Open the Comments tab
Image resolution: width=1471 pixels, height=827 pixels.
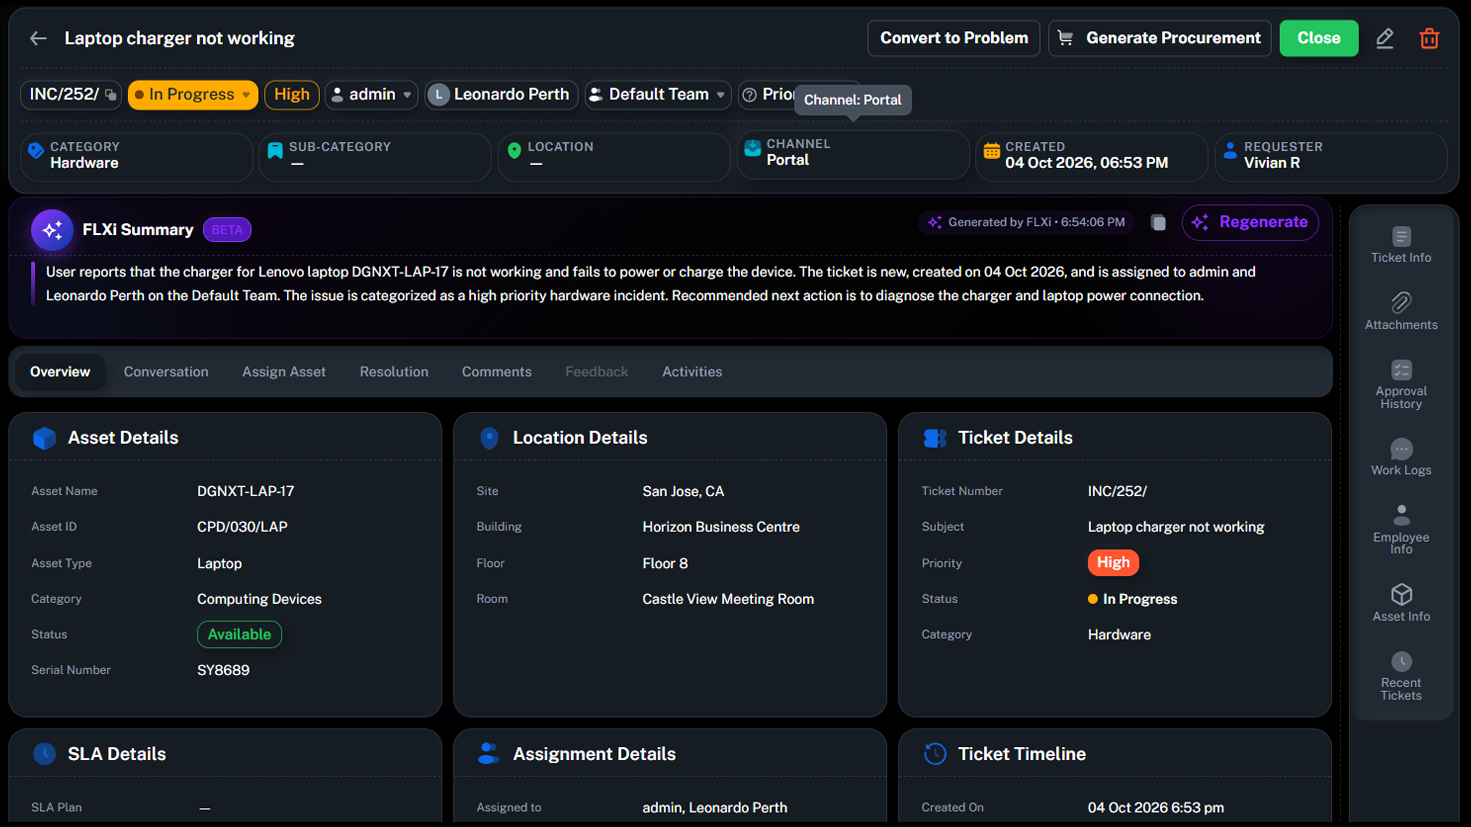click(x=497, y=372)
